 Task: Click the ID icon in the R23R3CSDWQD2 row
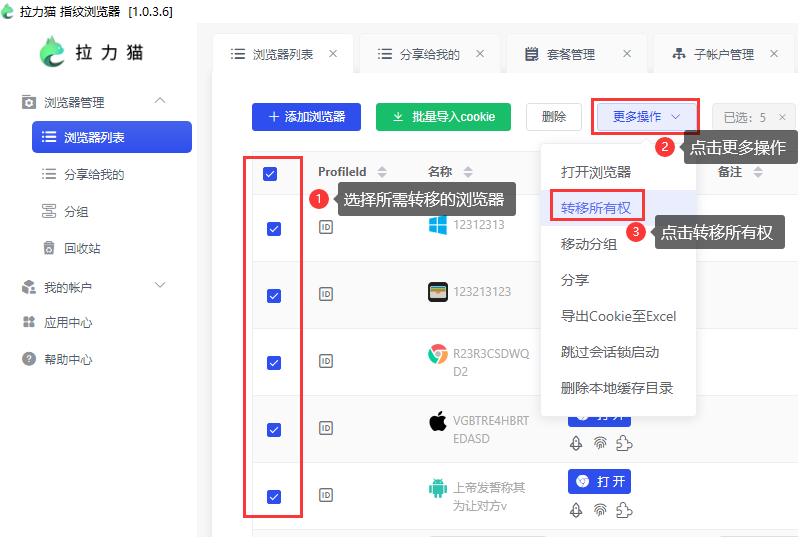click(326, 361)
